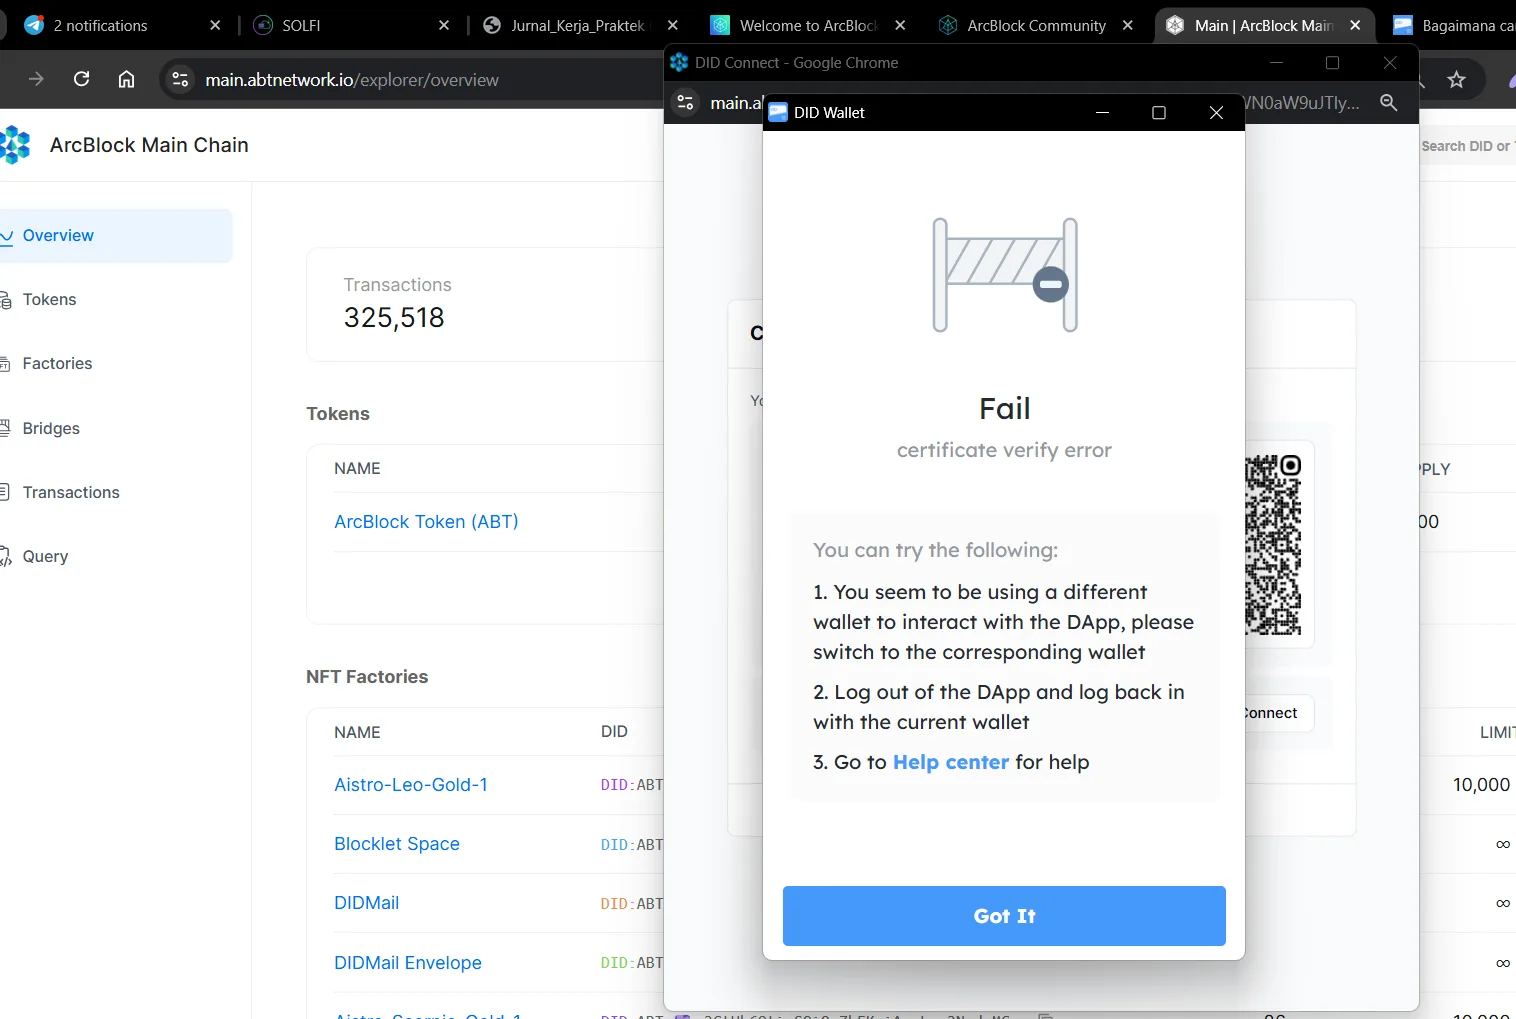The height and width of the screenshot is (1019, 1516).
Task: Click the DID column header
Action: (x=614, y=732)
